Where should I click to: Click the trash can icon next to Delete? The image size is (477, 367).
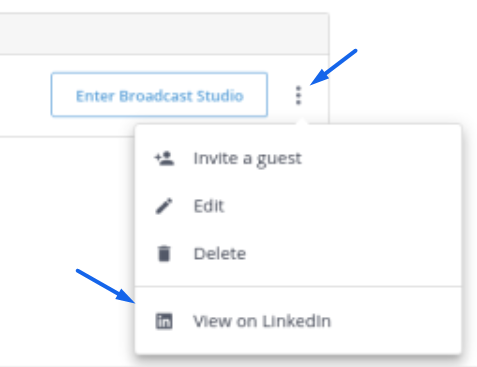[164, 254]
